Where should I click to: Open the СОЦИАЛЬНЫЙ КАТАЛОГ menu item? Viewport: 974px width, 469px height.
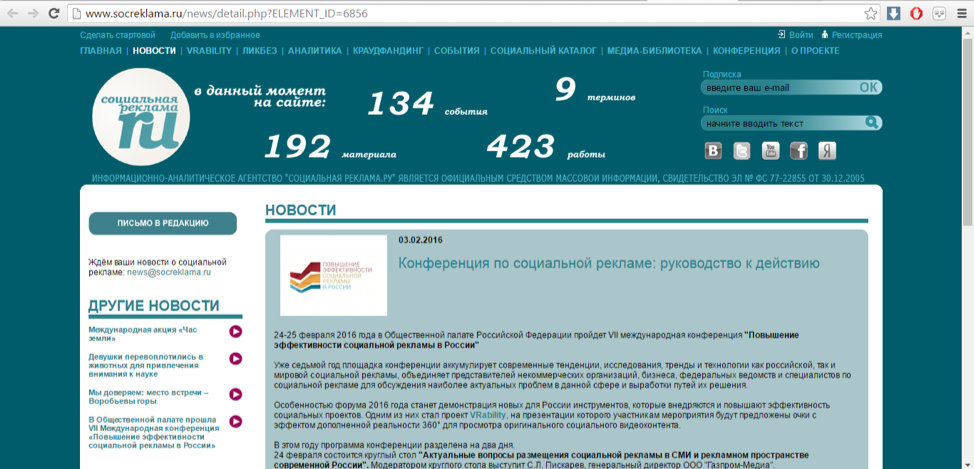[544, 51]
